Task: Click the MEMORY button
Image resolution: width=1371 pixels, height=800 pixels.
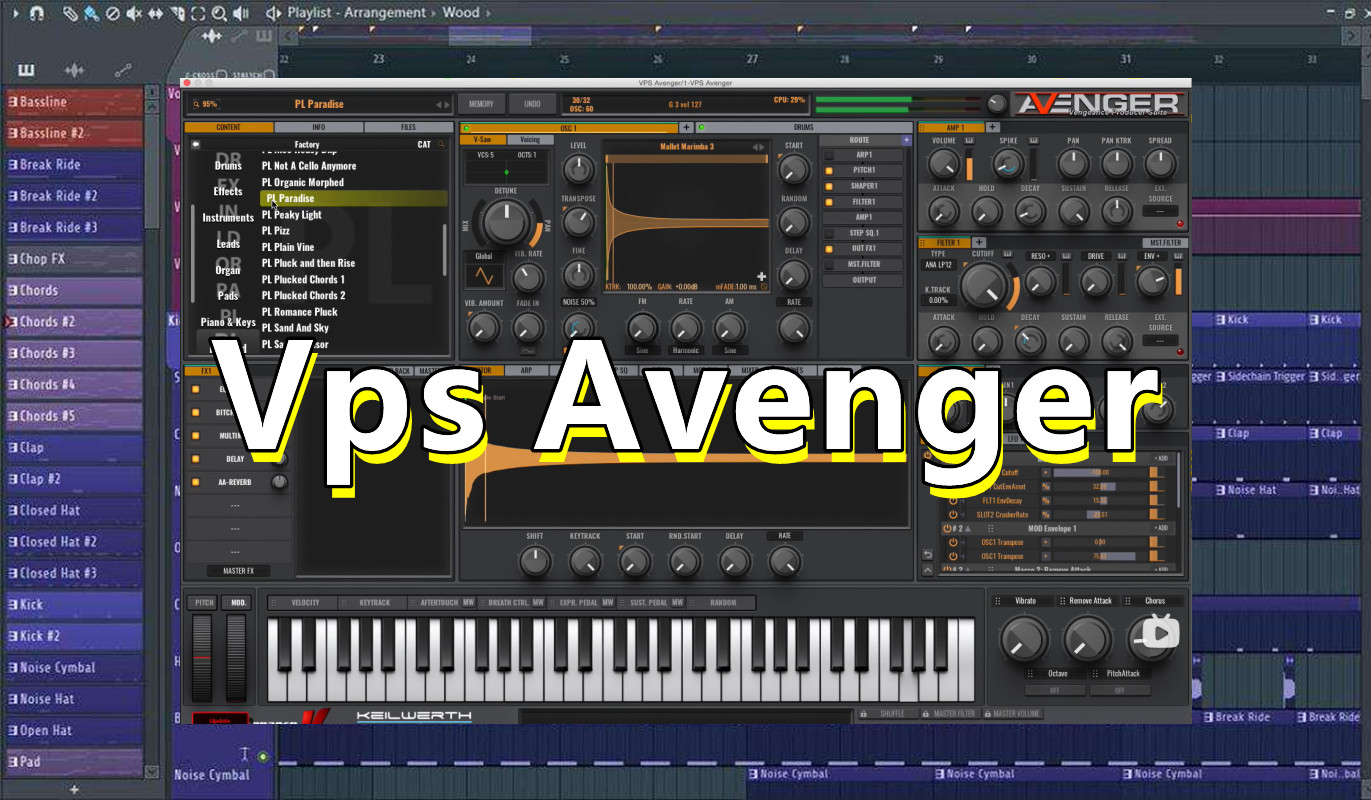Action: pyautogui.click(x=481, y=104)
